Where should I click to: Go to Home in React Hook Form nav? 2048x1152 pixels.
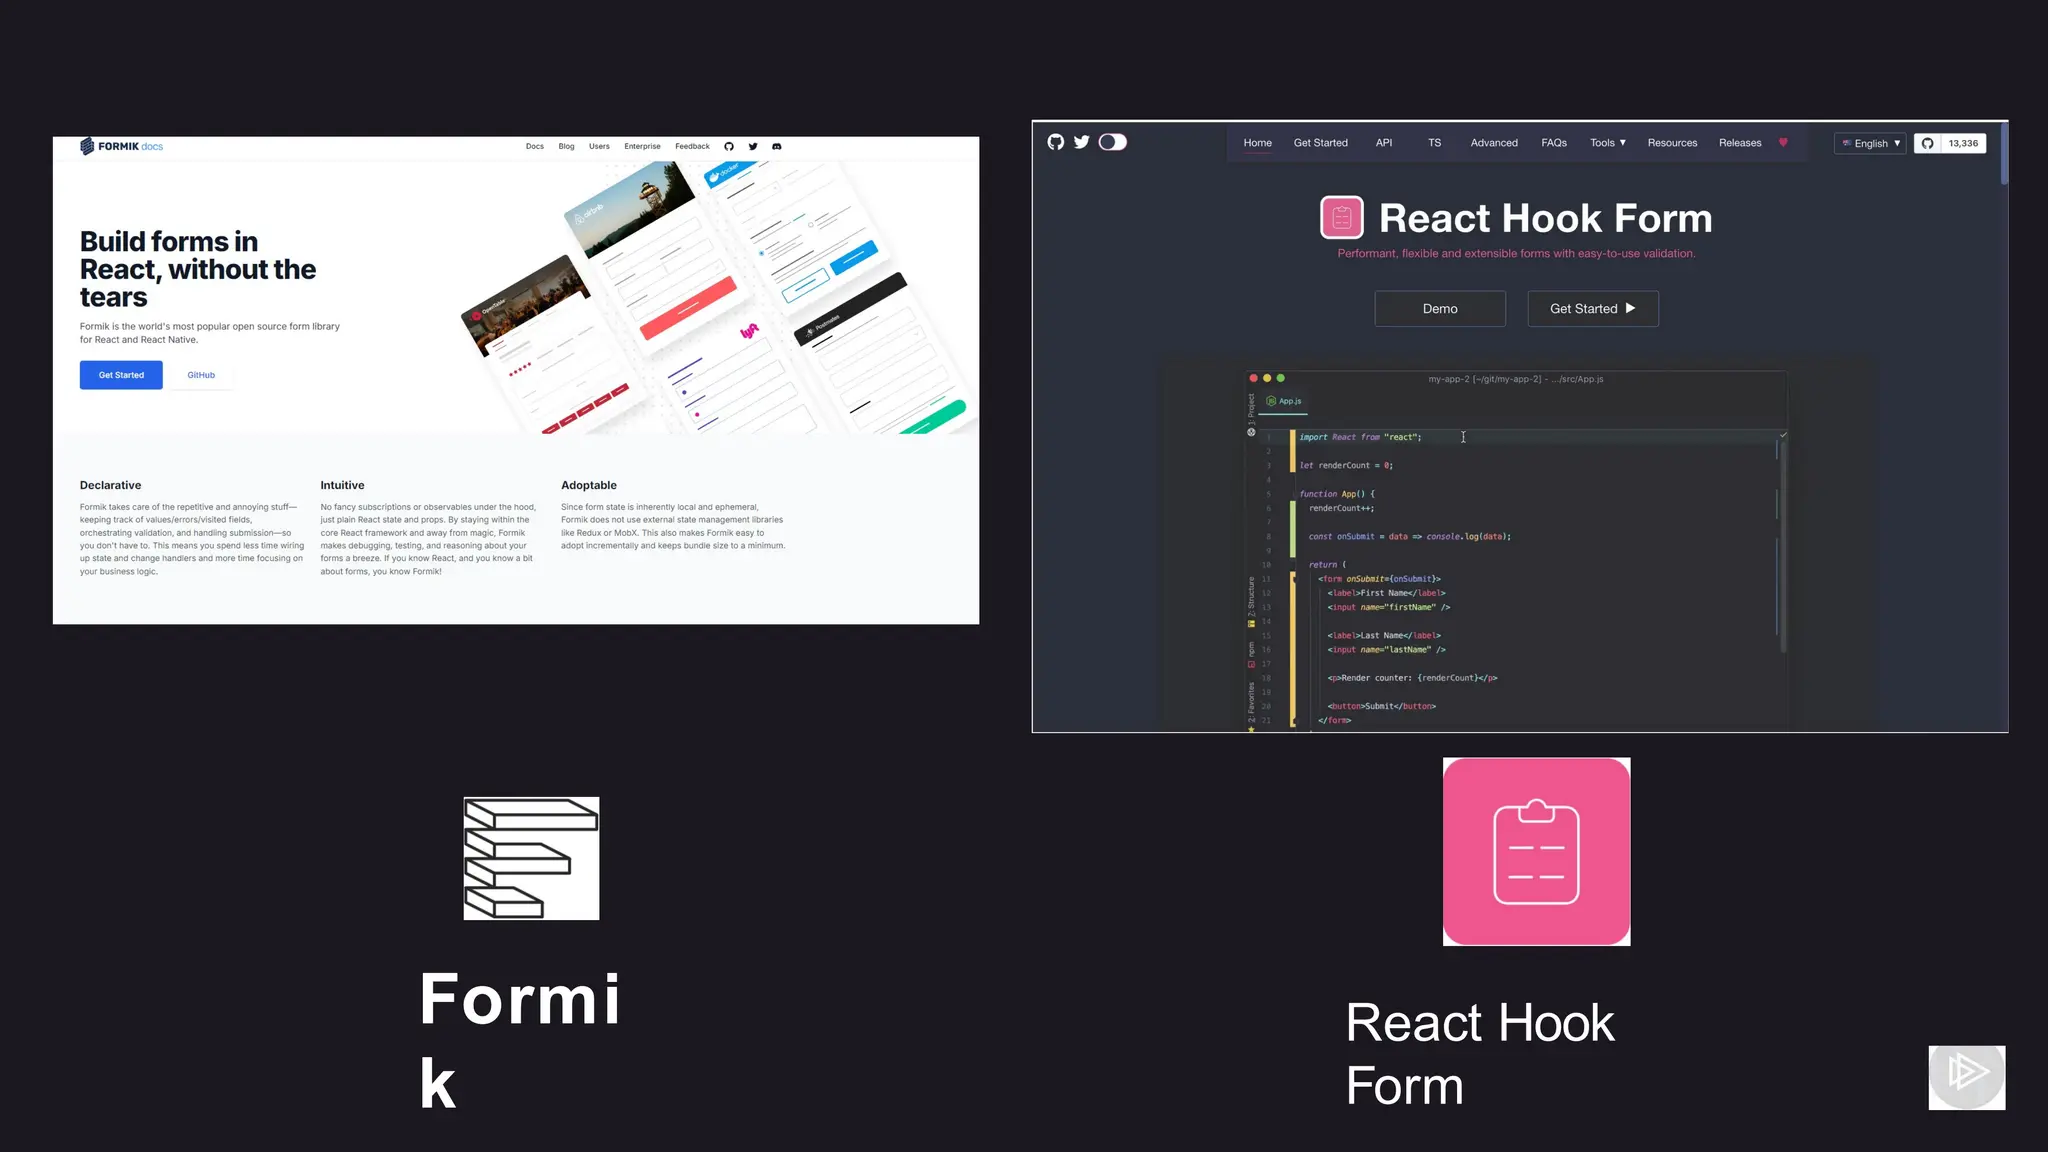[x=1257, y=143]
